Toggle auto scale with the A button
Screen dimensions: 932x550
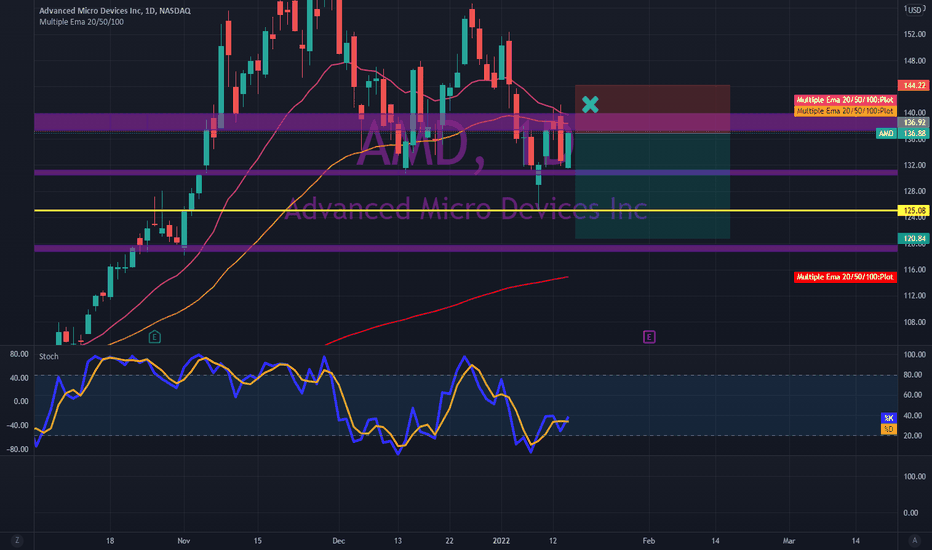(914, 540)
